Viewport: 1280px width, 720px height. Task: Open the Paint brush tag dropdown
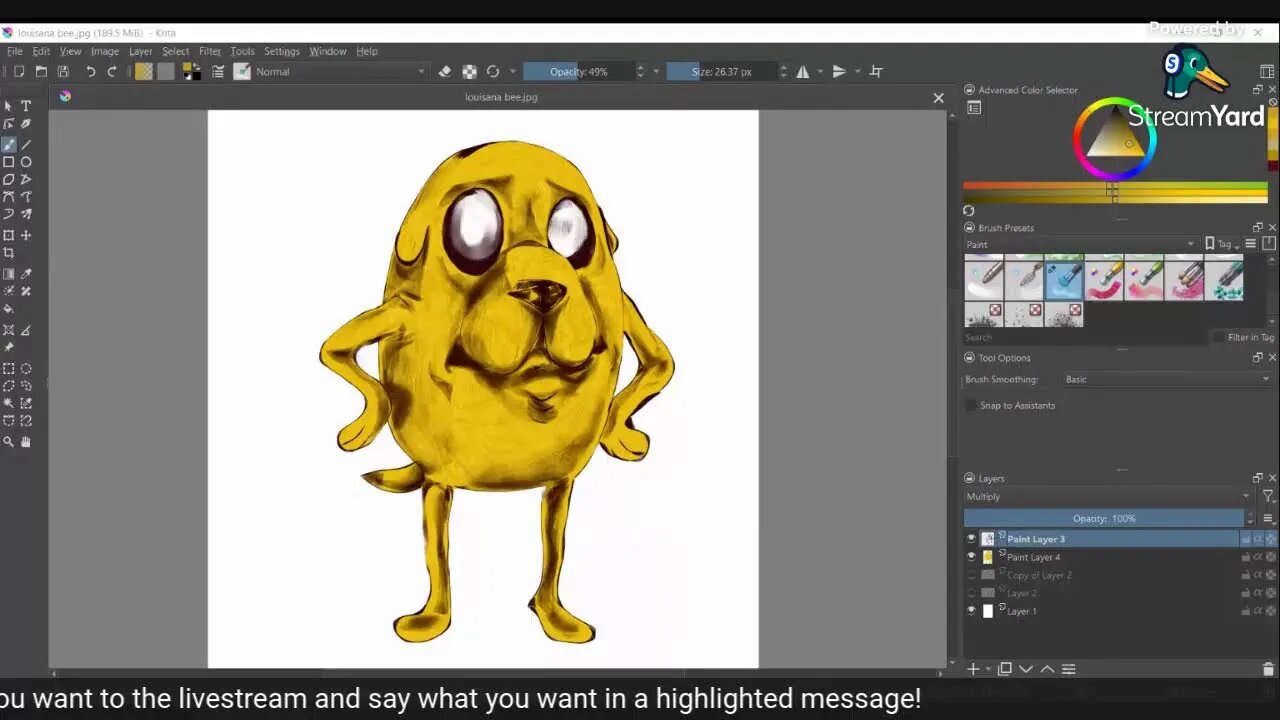pyautogui.click(x=1080, y=244)
